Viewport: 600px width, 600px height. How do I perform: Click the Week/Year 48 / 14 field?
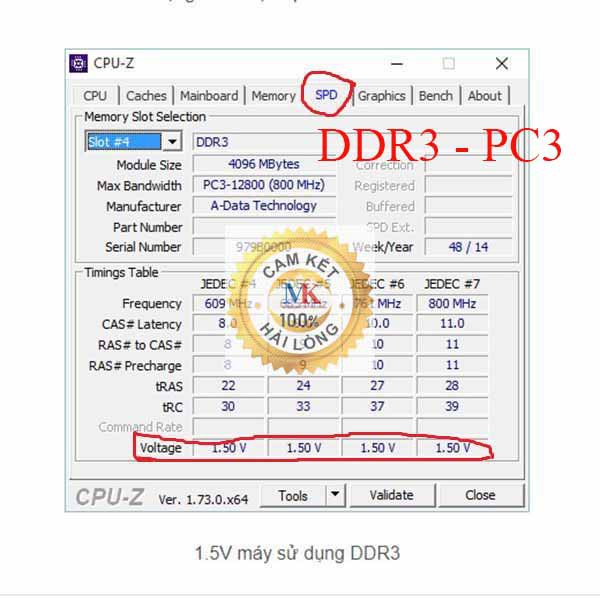tap(468, 246)
